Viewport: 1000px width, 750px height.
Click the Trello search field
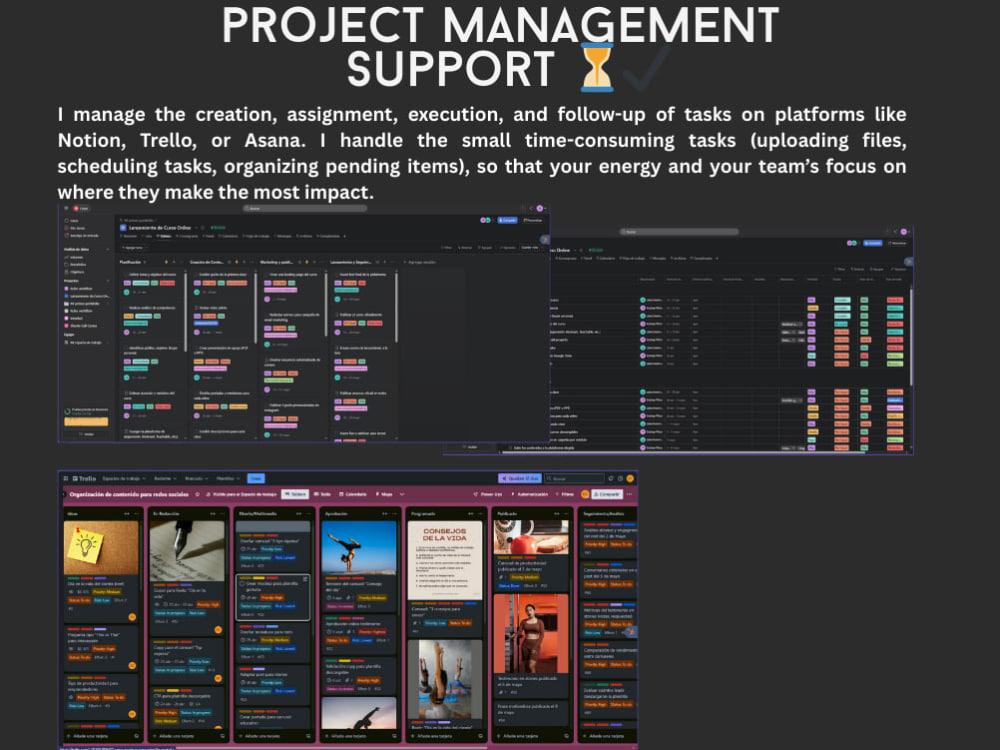click(575, 478)
